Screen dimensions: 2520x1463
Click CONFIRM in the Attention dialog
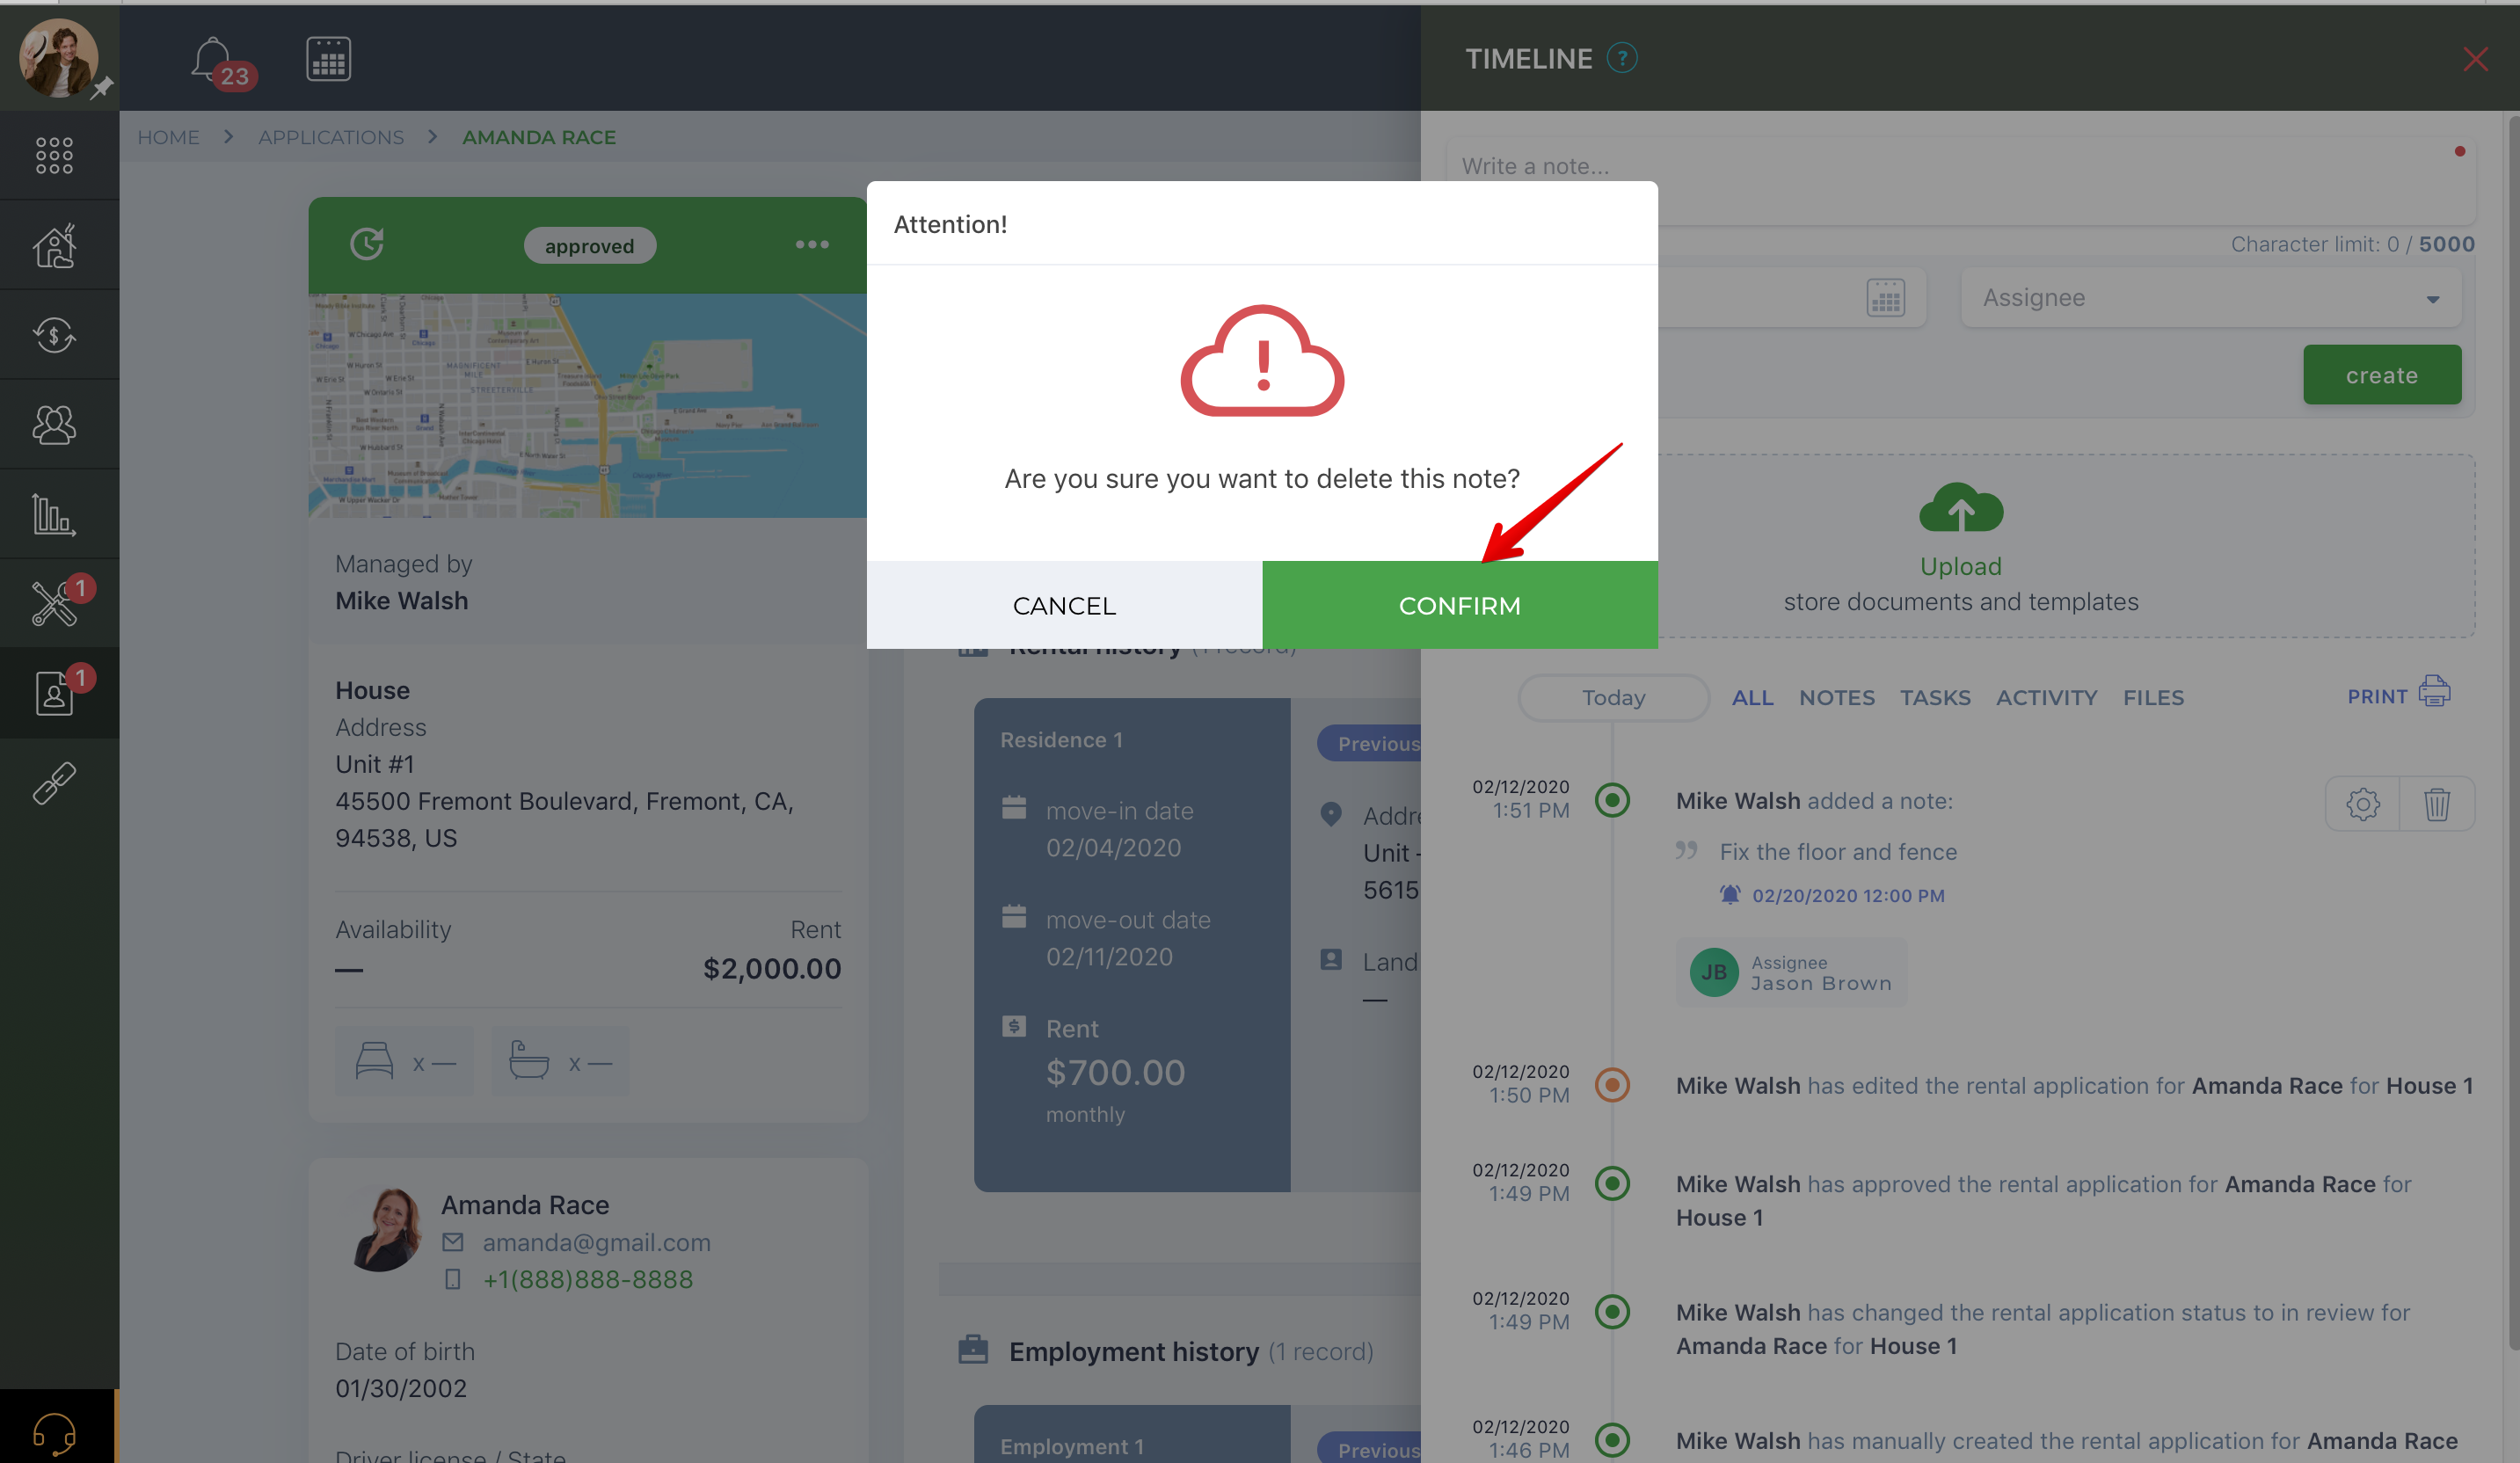pyautogui.click(x=1459, y=605)
